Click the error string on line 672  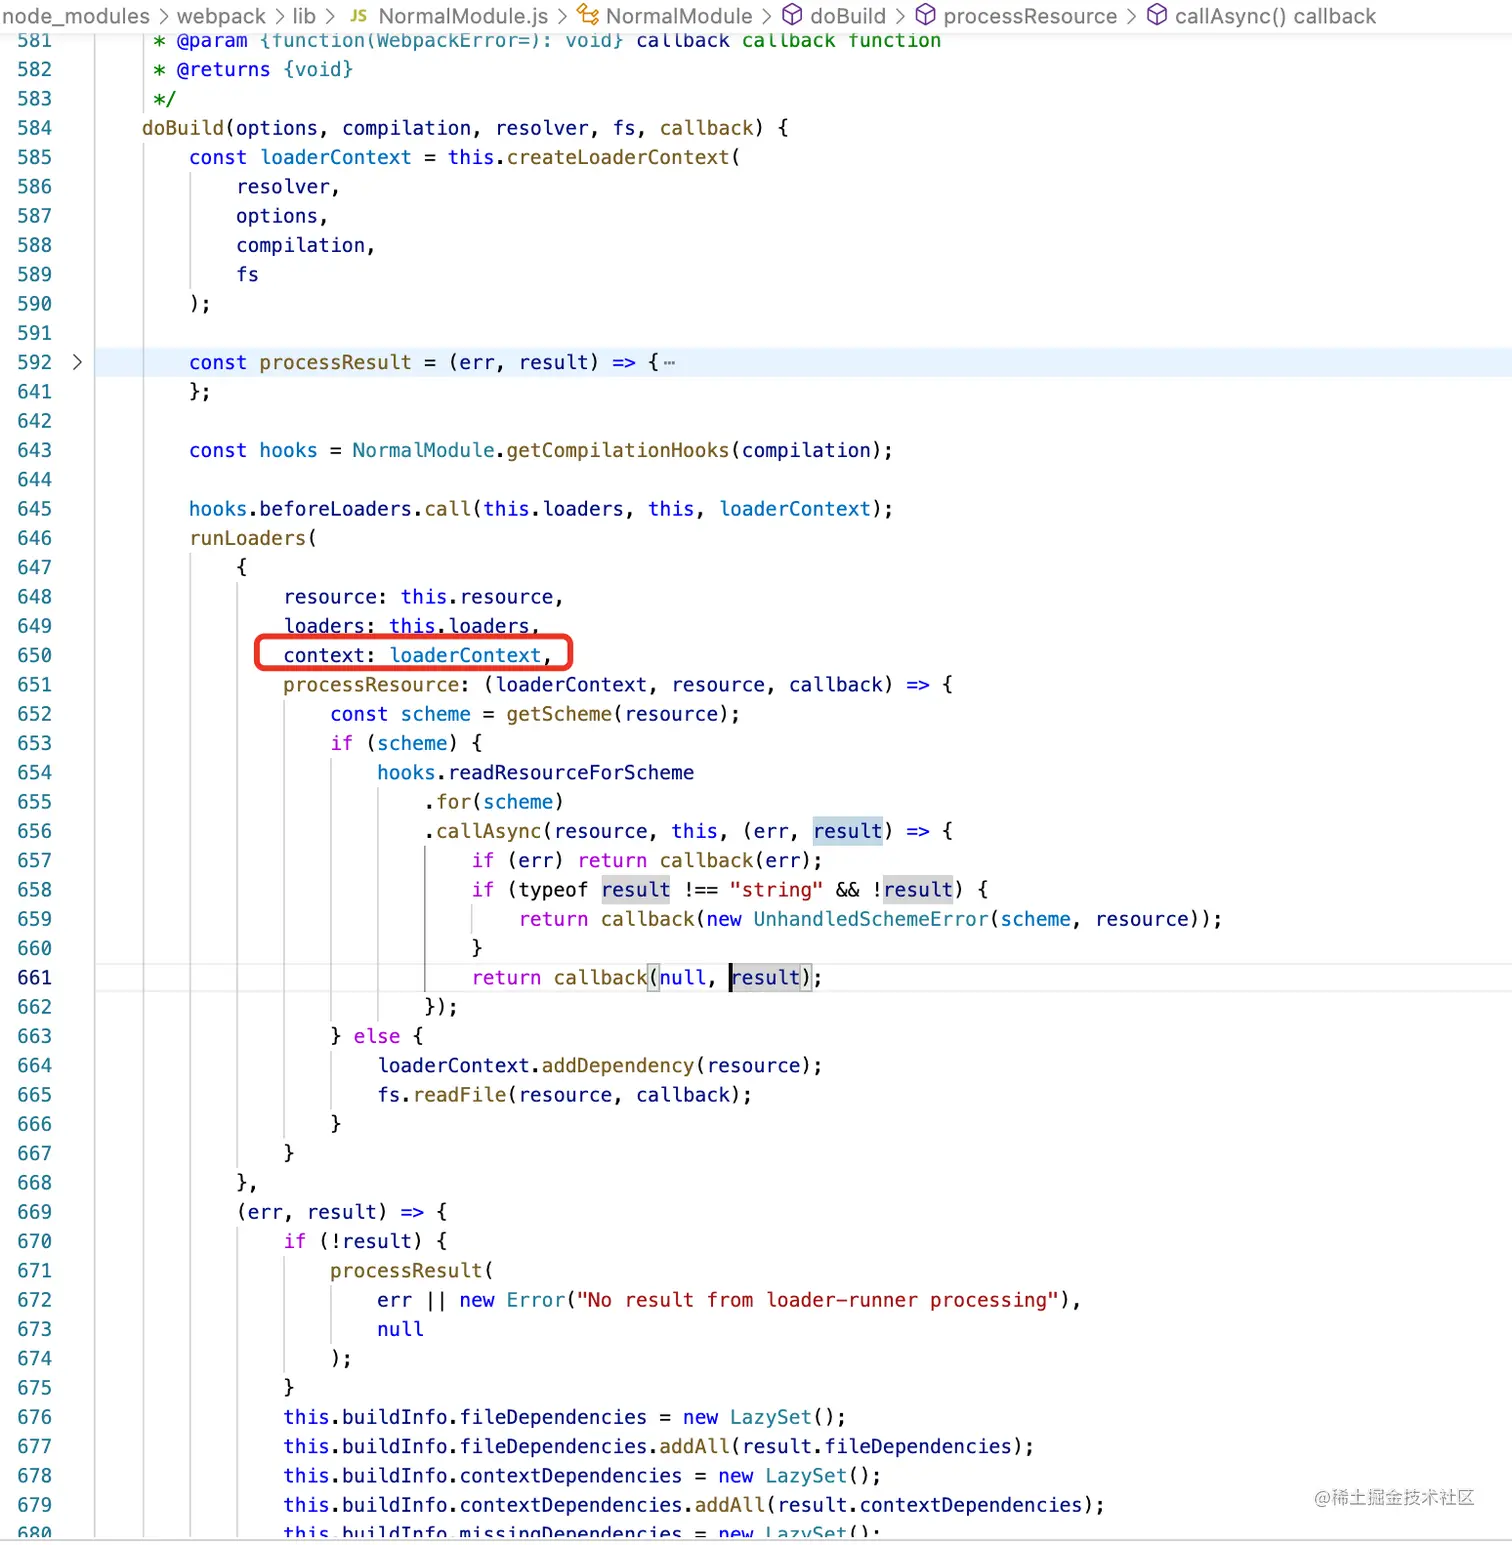(x=818, y=1300)
